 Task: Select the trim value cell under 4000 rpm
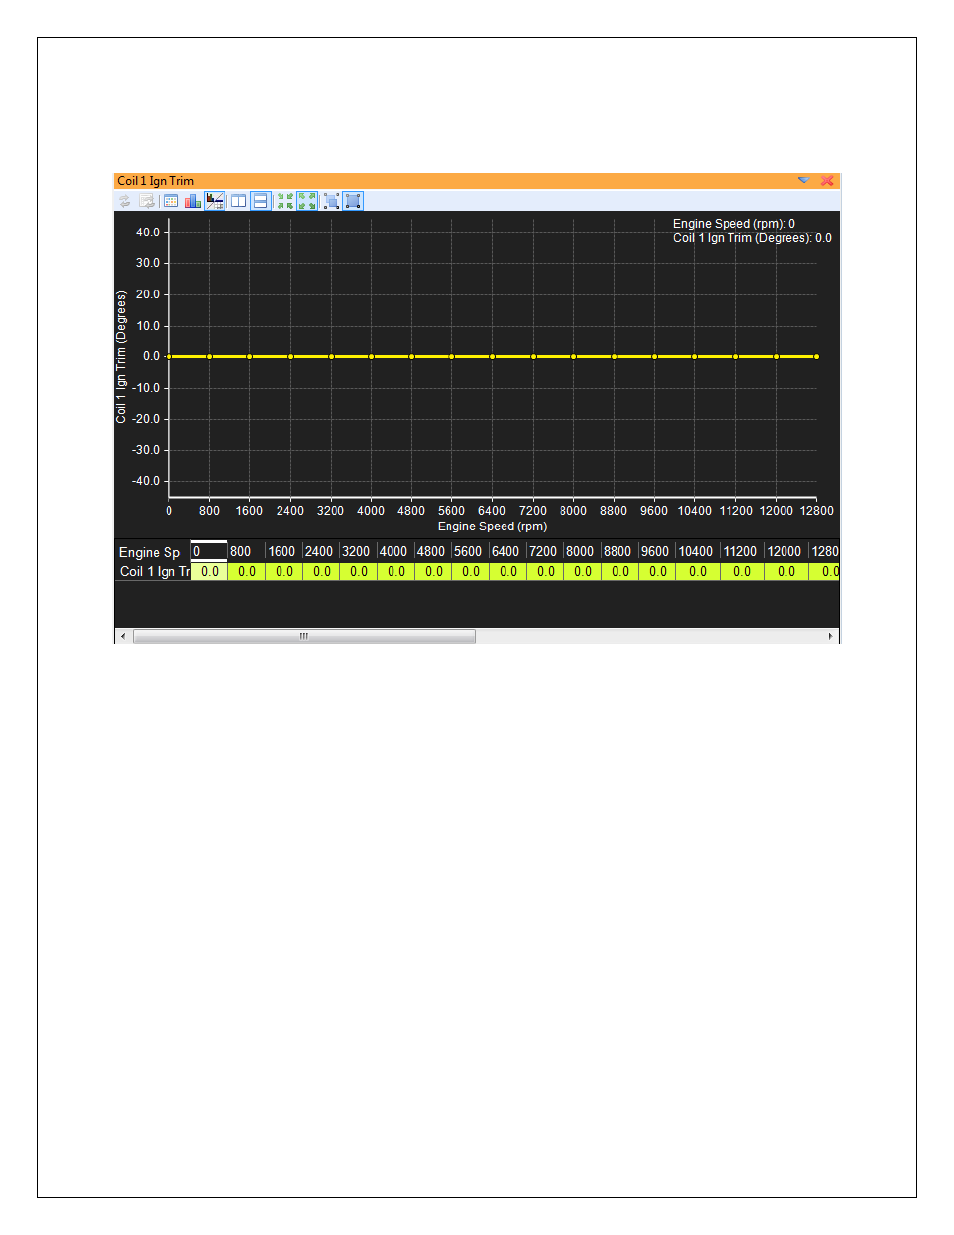(x=396, y=572)
